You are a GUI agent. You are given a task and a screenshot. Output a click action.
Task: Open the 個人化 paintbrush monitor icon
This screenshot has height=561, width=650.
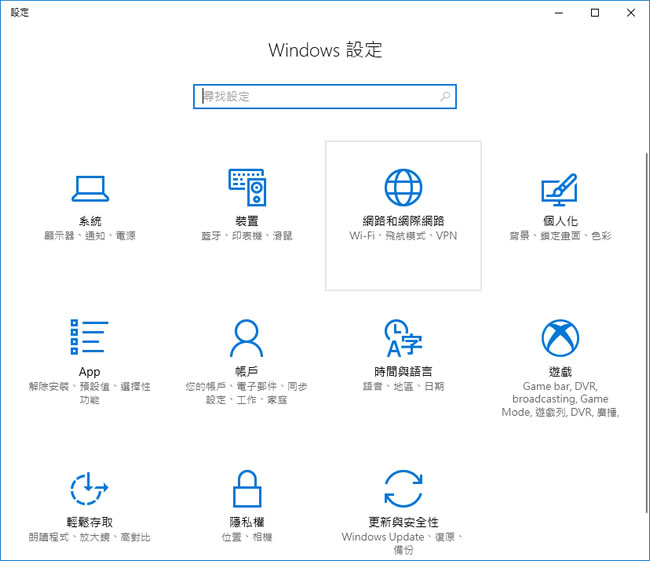pyautogui.click(x=560, y=189)
